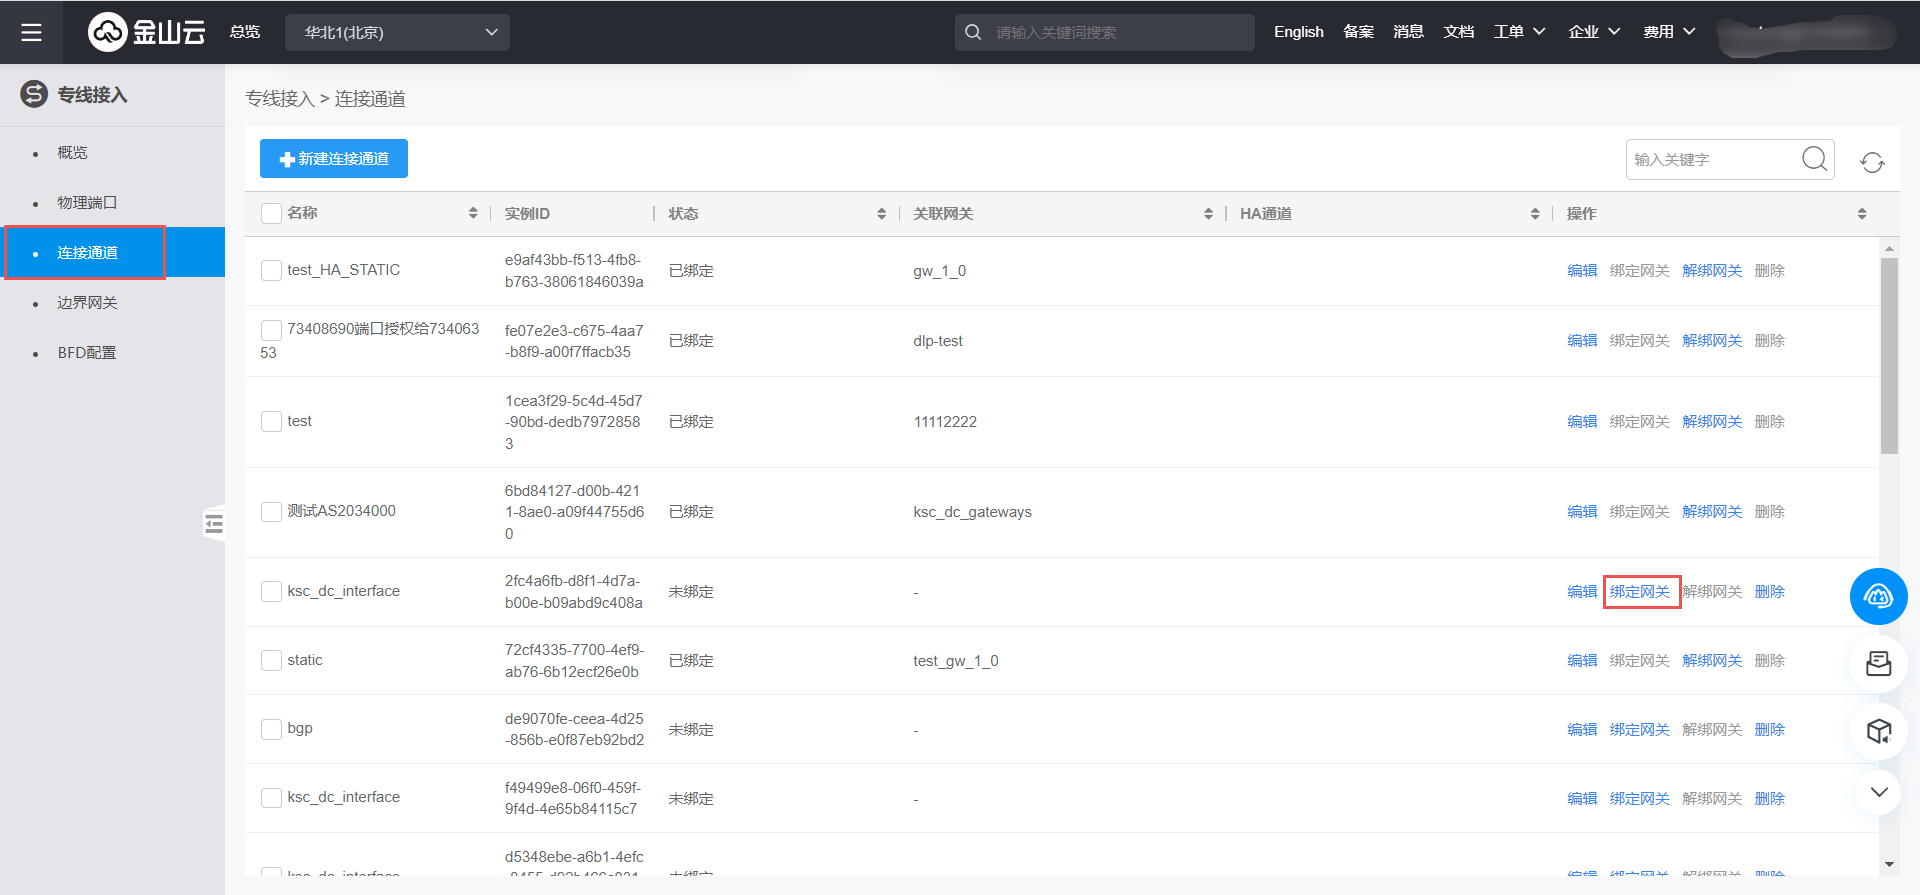Click 解绑网关 for the static channel

(x=1711, y=661)
